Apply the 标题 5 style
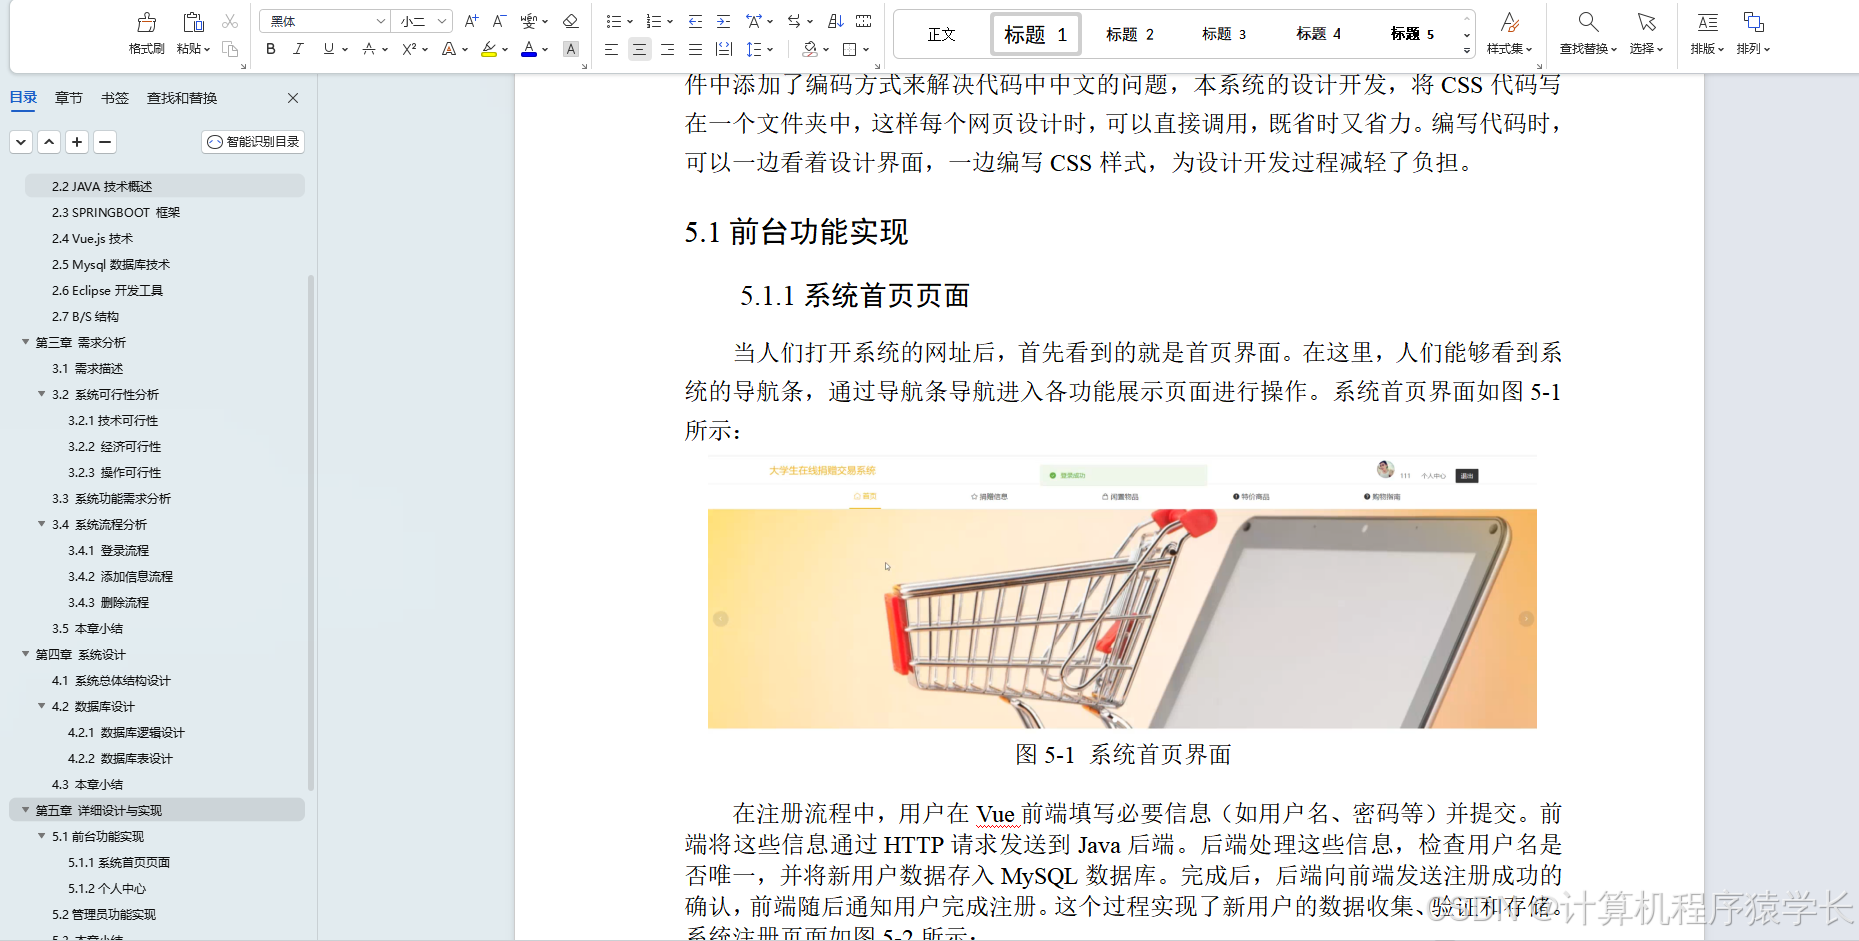The width and height of the screenshot is (1859, 941). pos(1412,34)
